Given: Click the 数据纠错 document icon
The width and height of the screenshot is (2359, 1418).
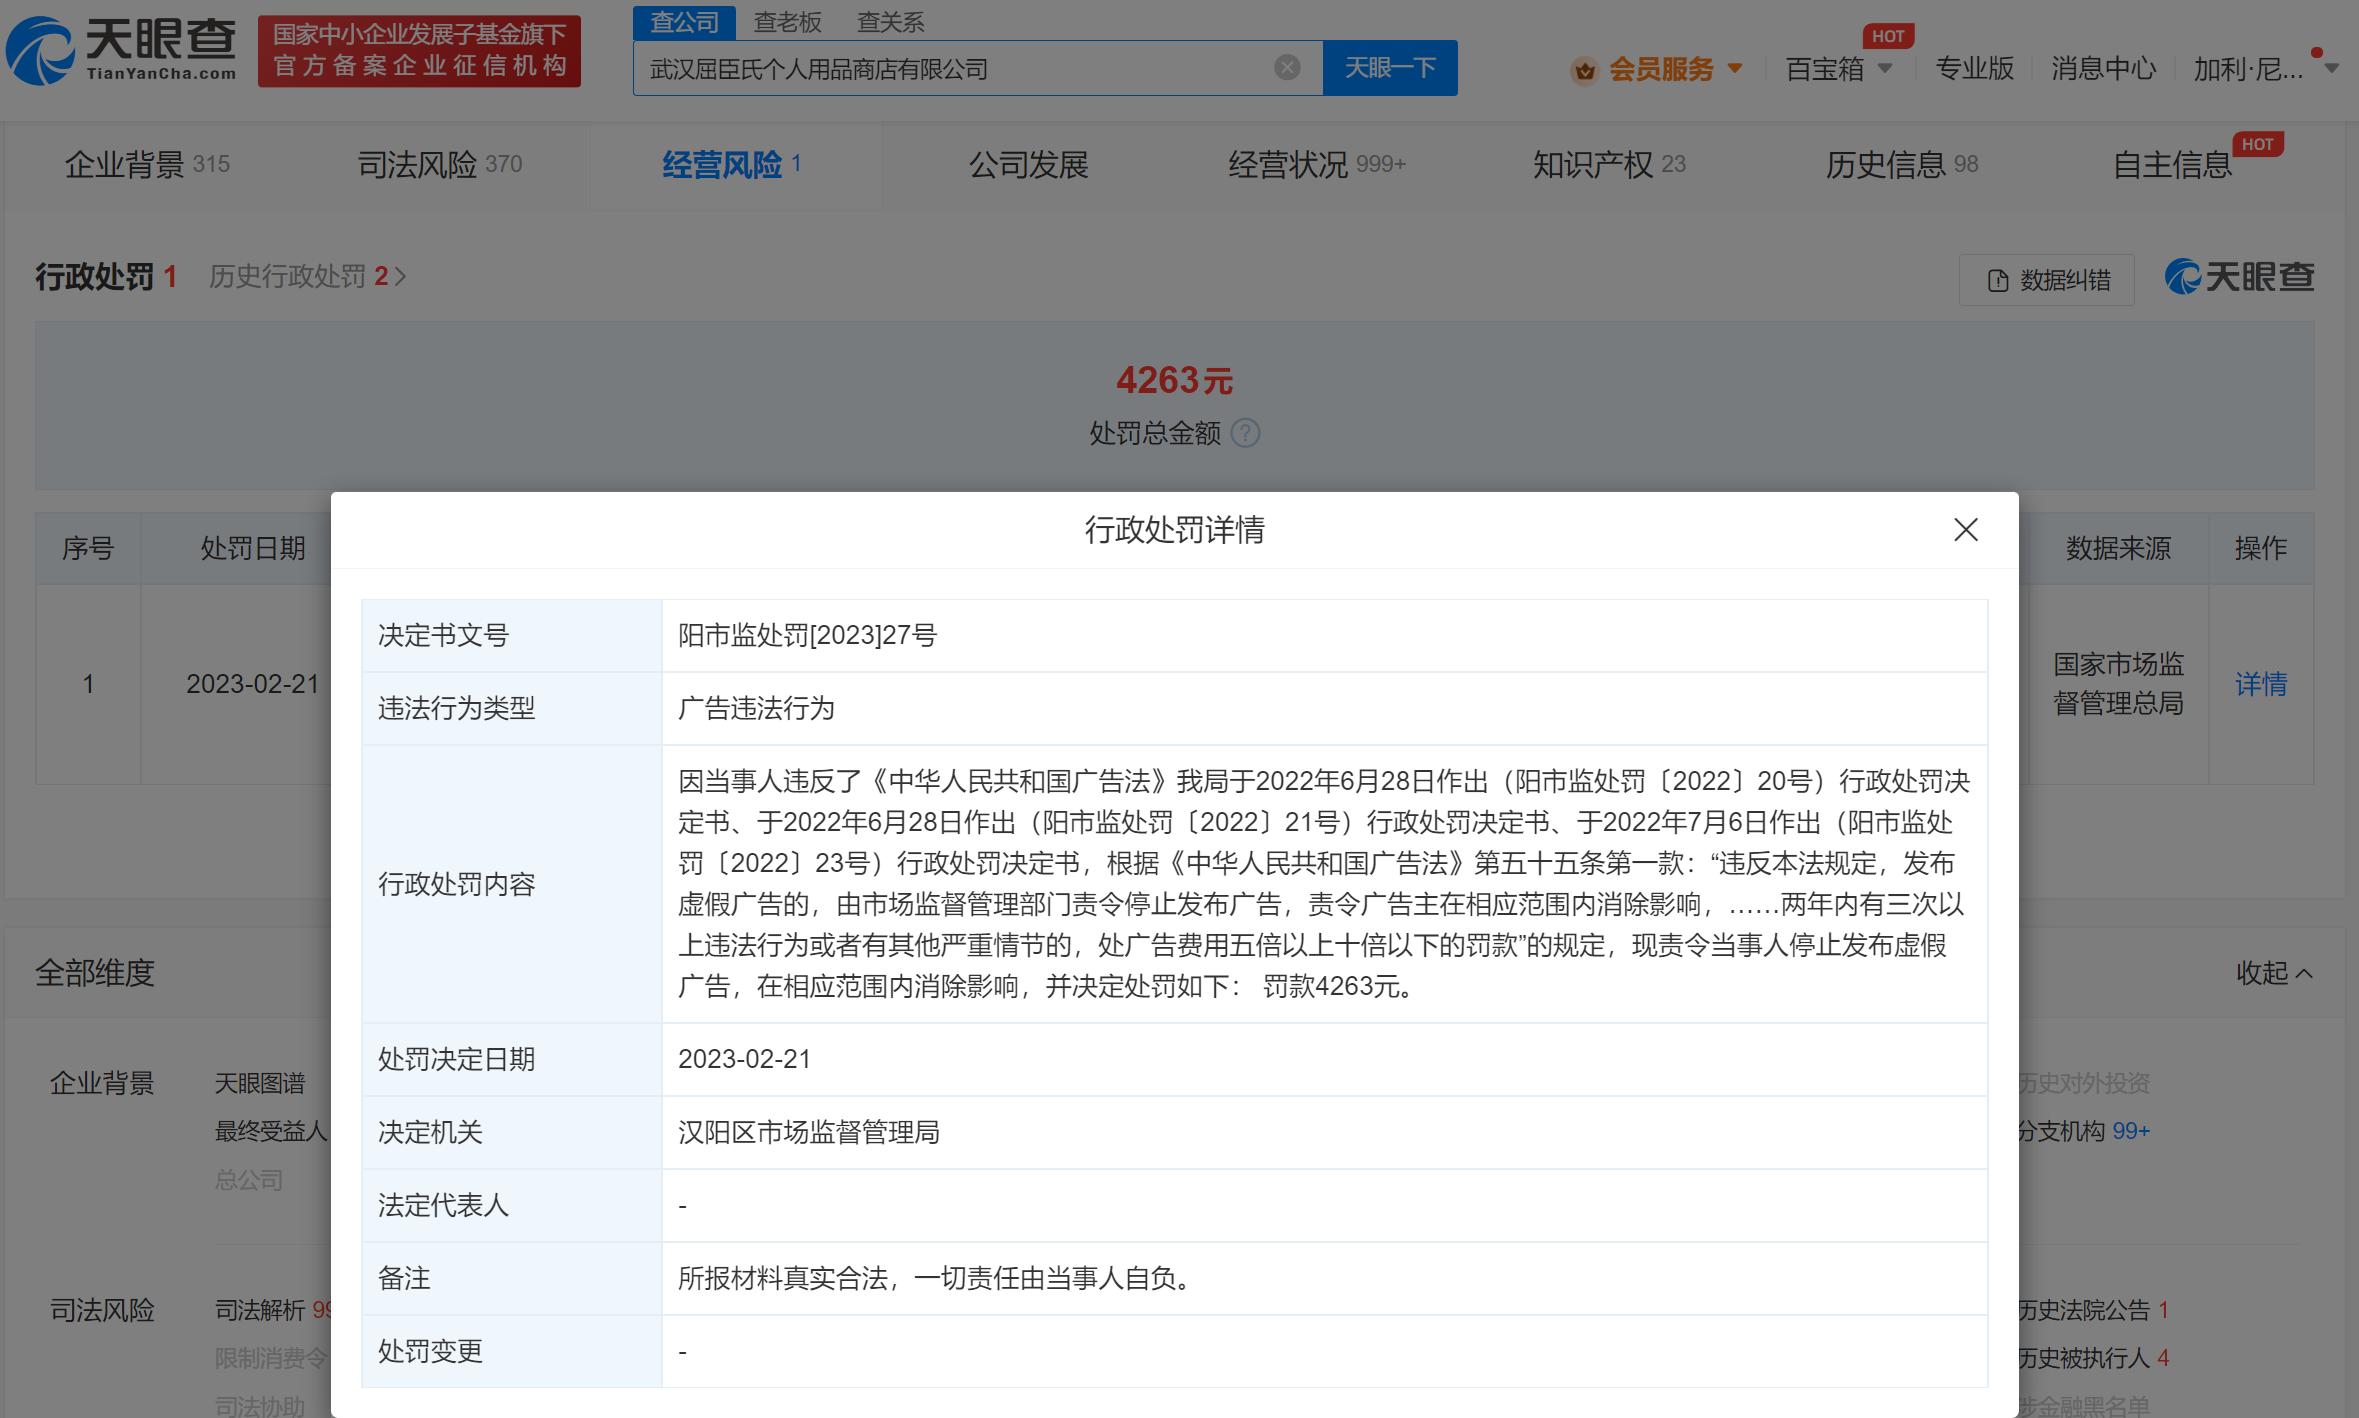Looking at the screenshot, I should point(1997,280).
